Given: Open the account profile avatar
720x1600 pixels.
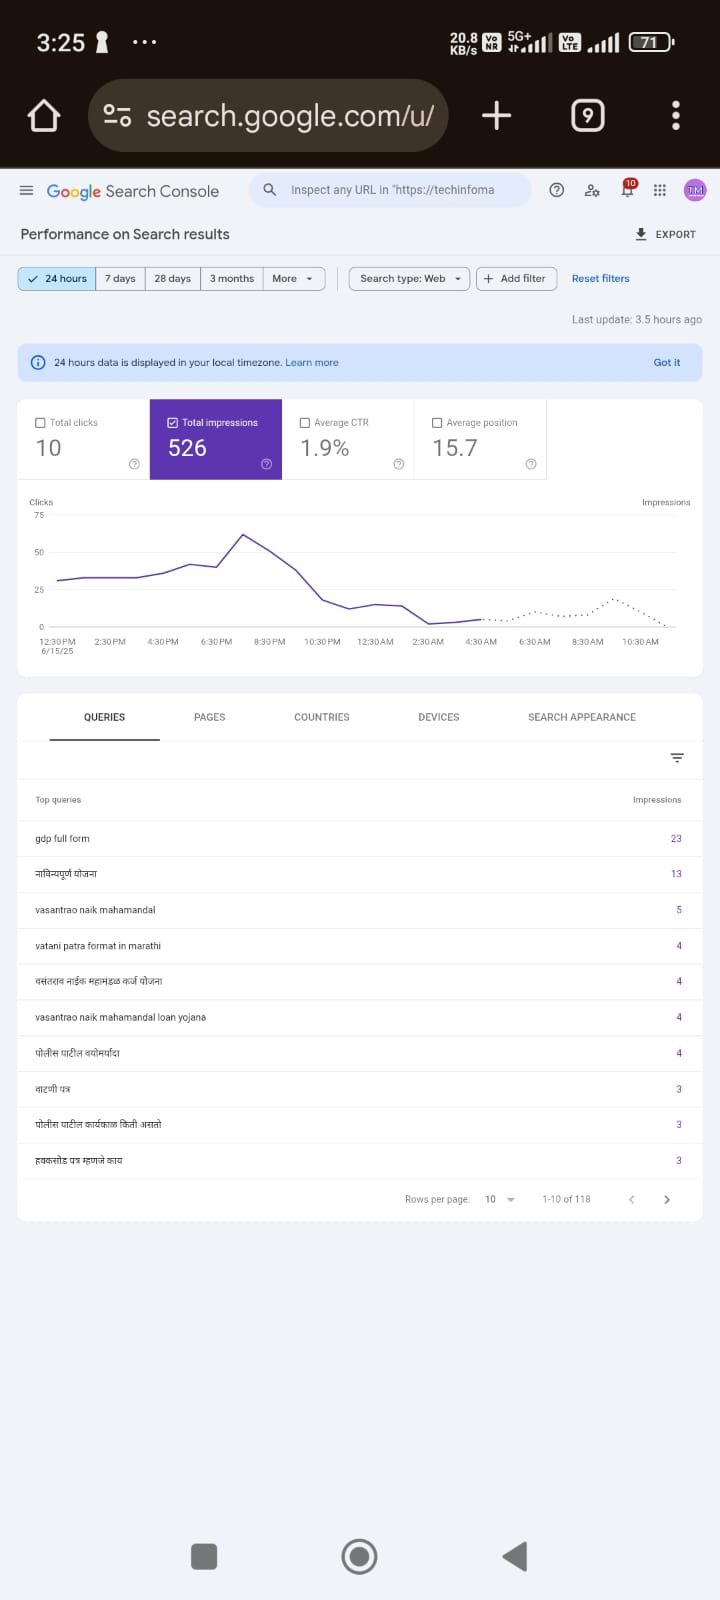Looking at the screenshot, I should 695,190.
